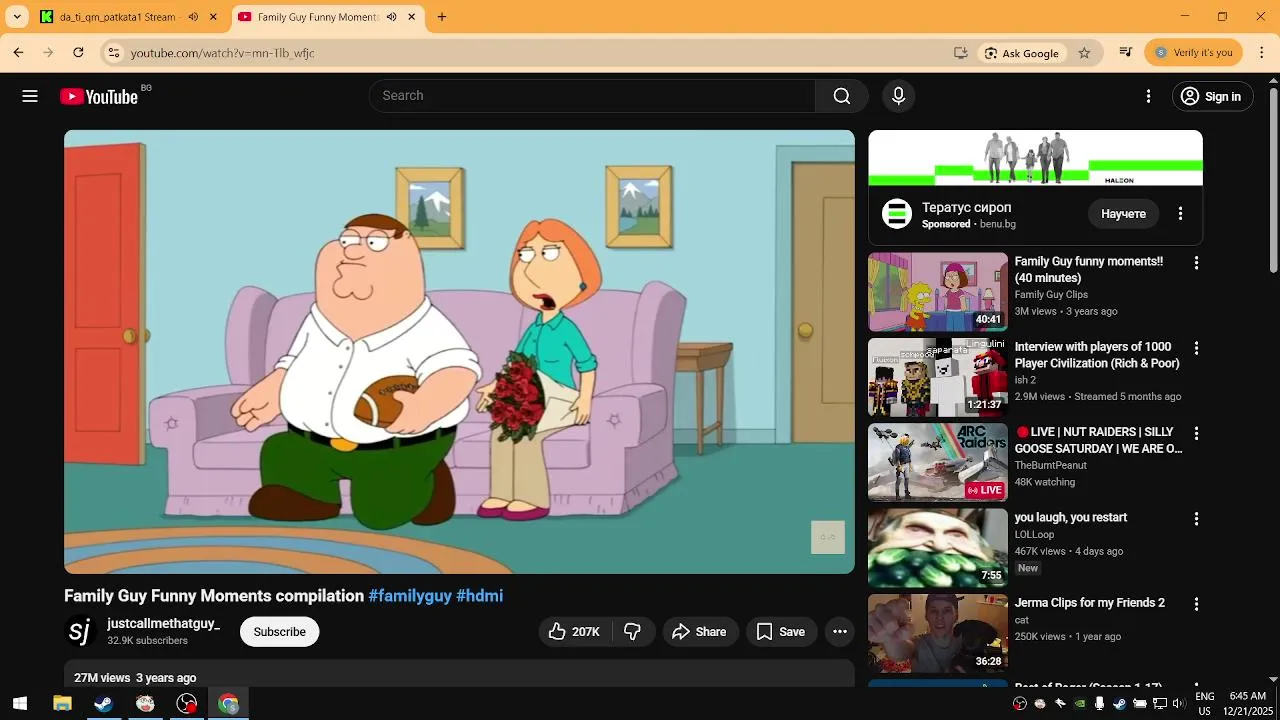Screen dimensions: 1280x720
Task: Open the taskbar clock showing 6:45 AM
Action: pyautogui.click(x=1247, y=704)
